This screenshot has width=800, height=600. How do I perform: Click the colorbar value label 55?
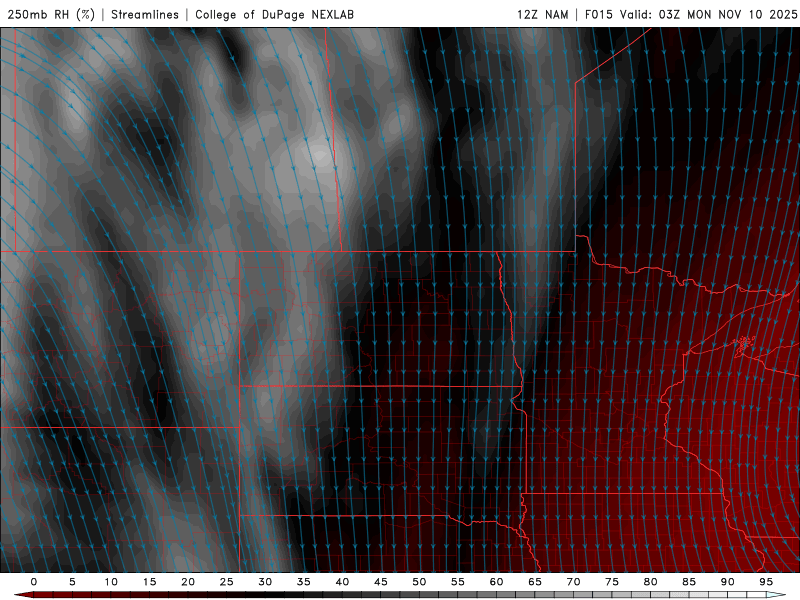458,582
